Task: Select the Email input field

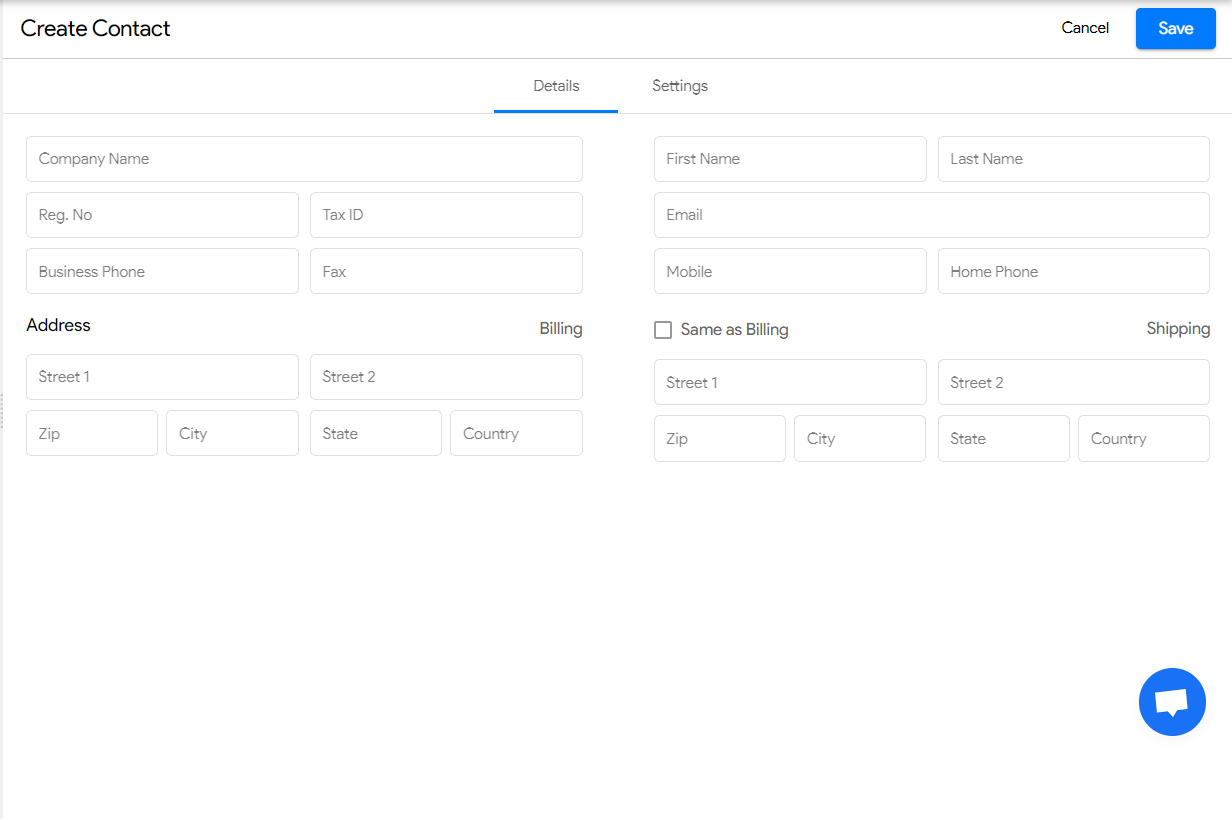Action: point(932,215)
